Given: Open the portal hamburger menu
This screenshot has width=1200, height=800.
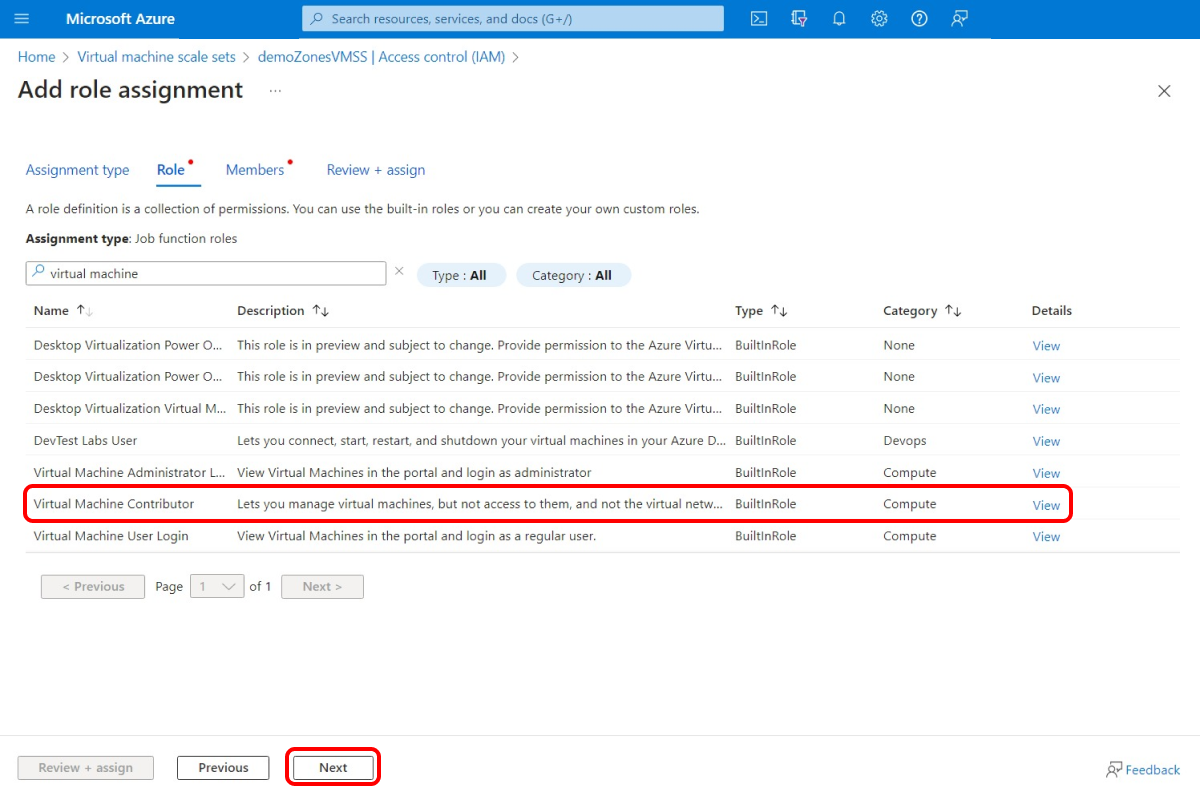Looking at the screenshot, I should click(22, 18).
